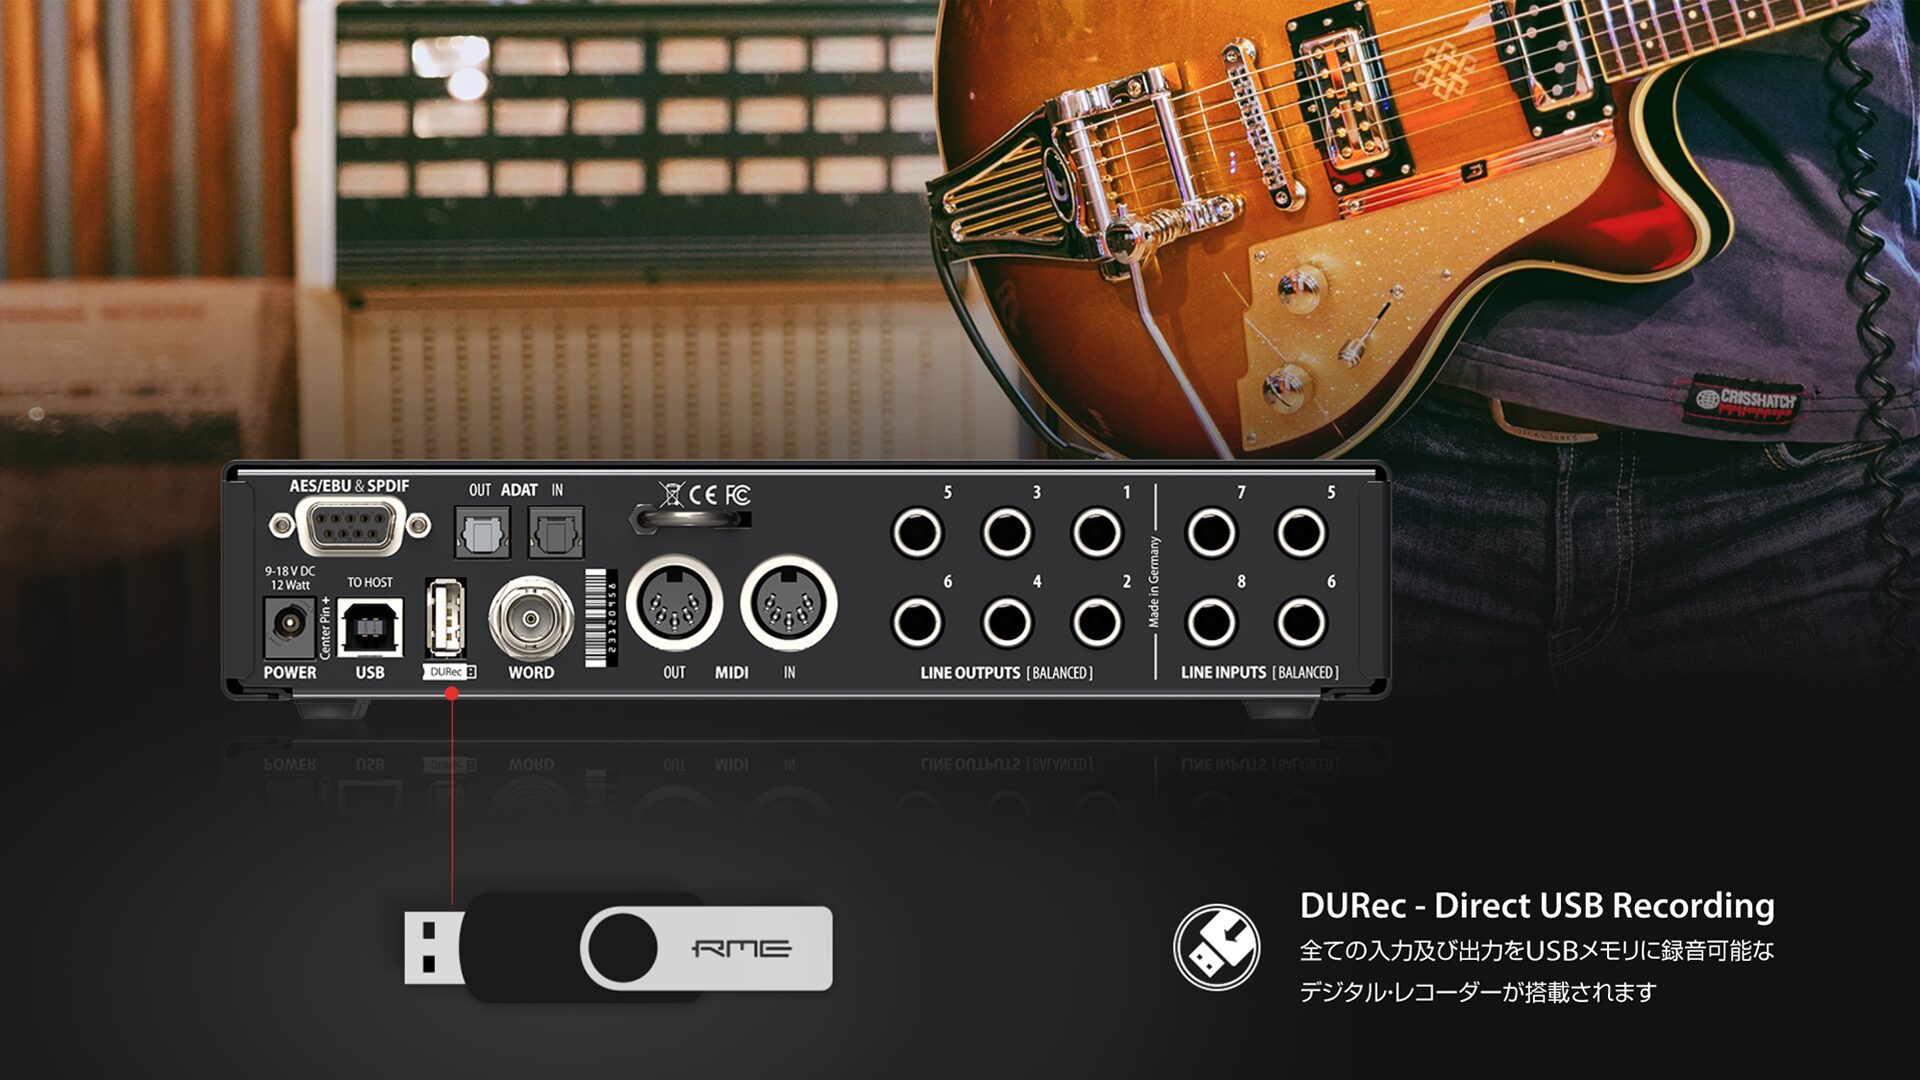Click the DURec USB-A port
The width and height of the screenshot is (1920, 1080).
click(446, 619)
